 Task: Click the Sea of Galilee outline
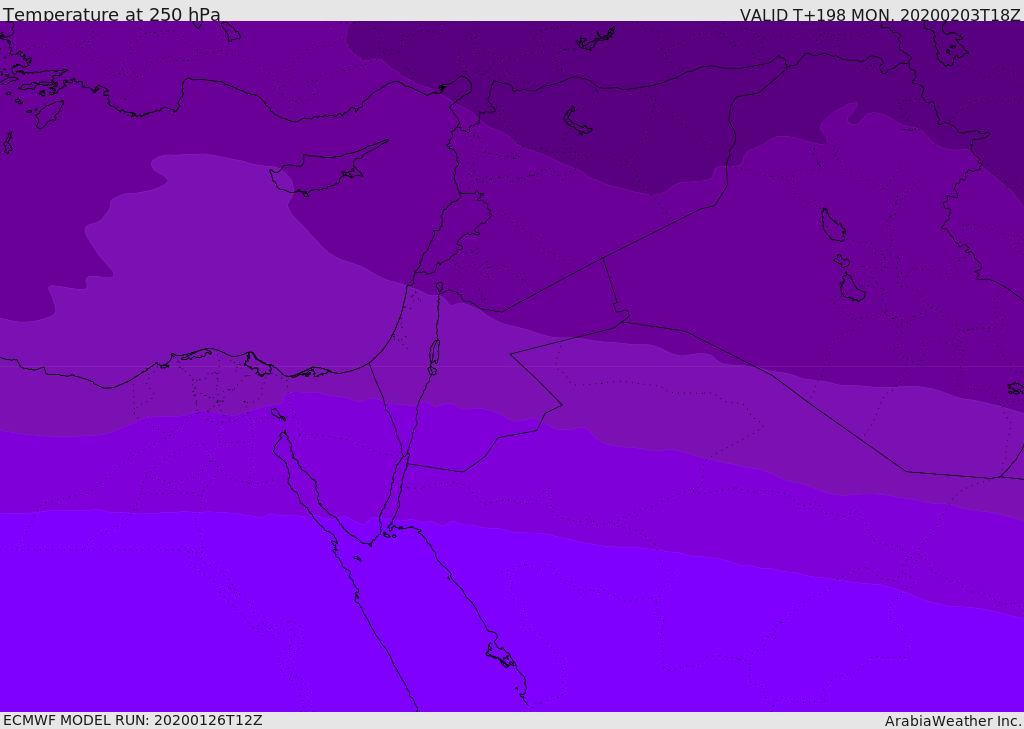tap(440, 287)
